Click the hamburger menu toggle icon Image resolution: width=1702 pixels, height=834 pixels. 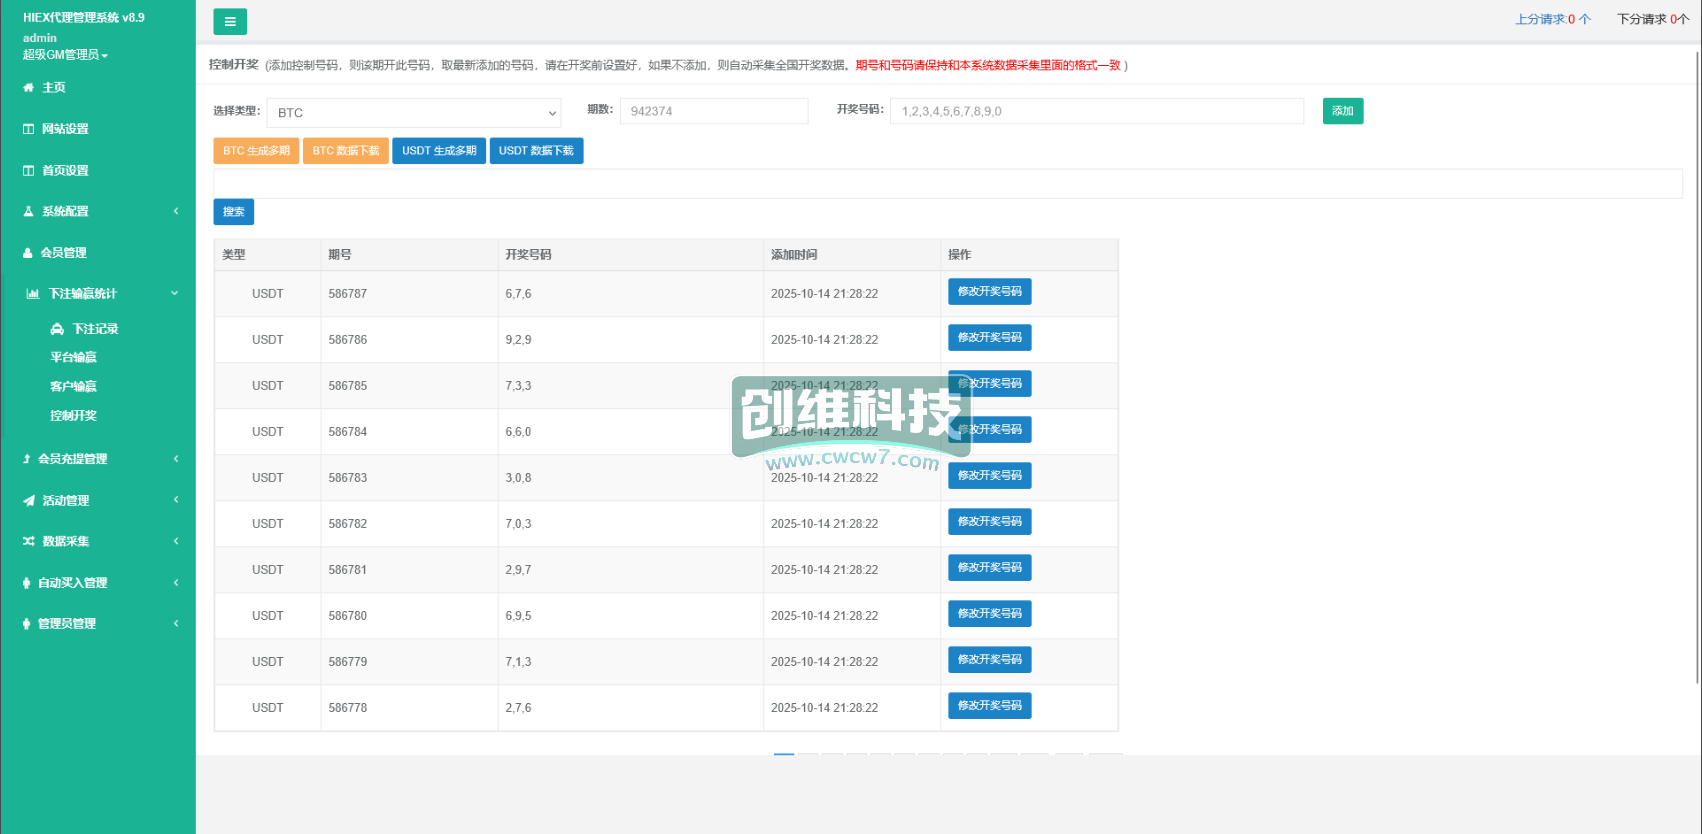pos(230,21)
